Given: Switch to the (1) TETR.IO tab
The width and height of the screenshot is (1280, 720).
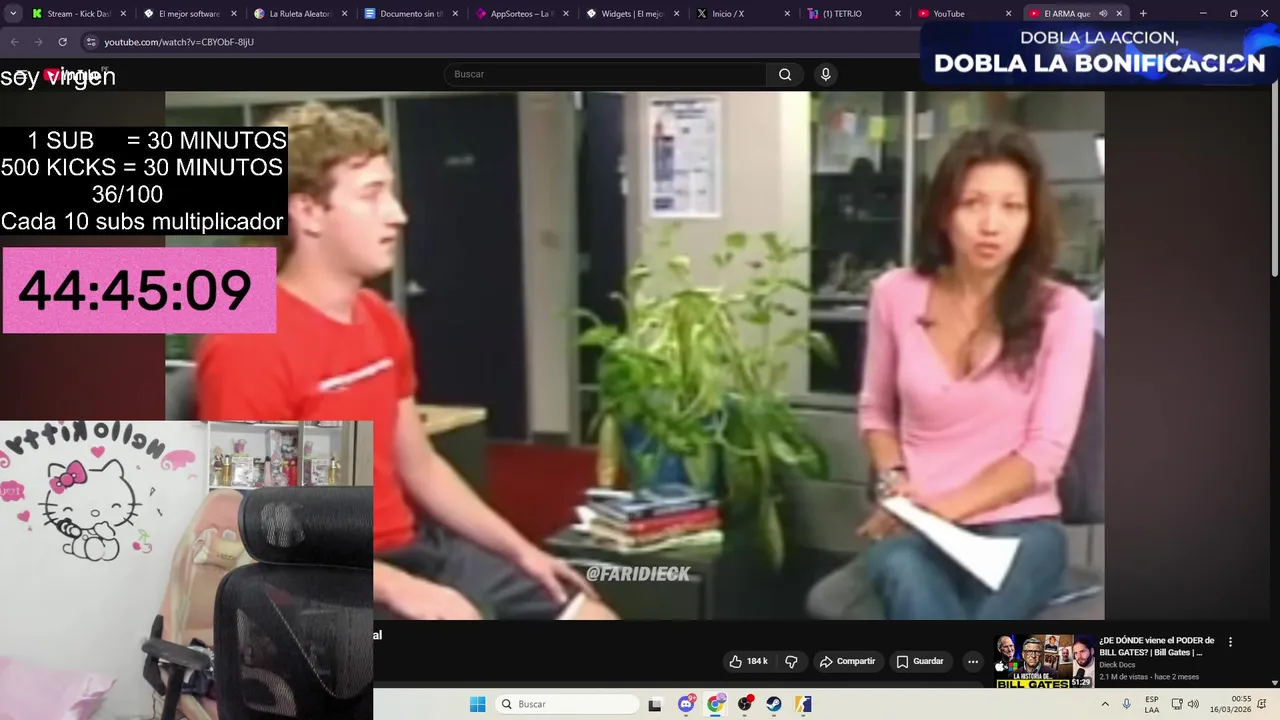Looking at the screenshot, I should (853, 14).
